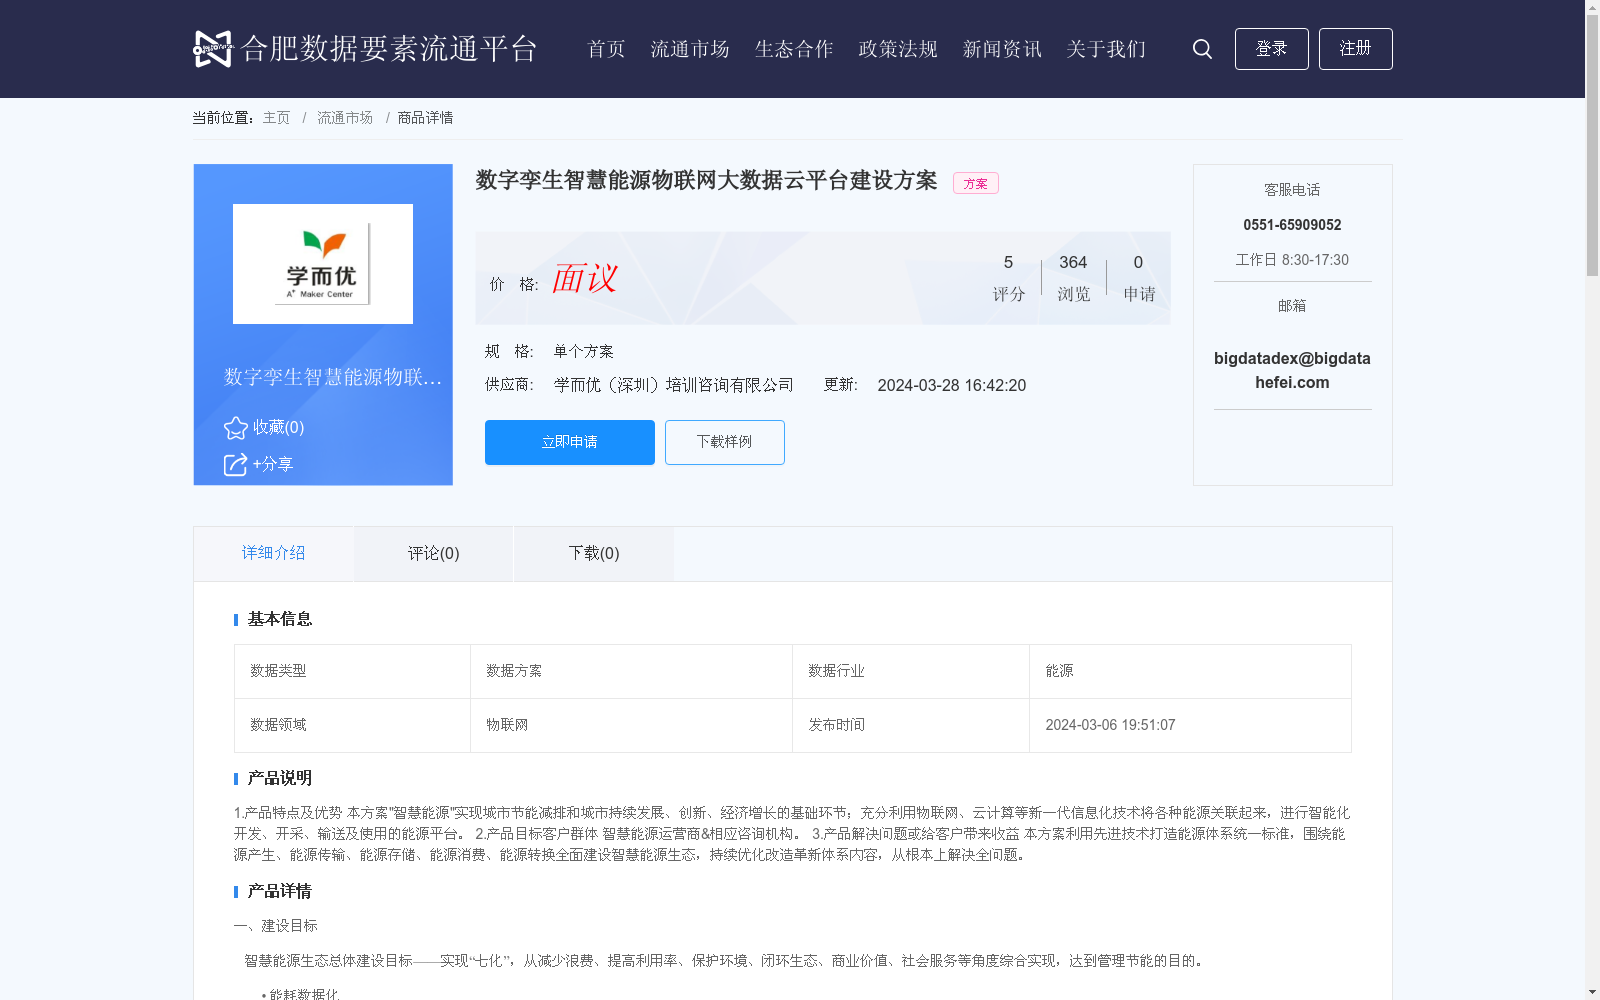Viewport: 1600px width, 1000px height.
Task: Click the 能源 table cell
Action: pyautogui.click(x=1190, y=671)
